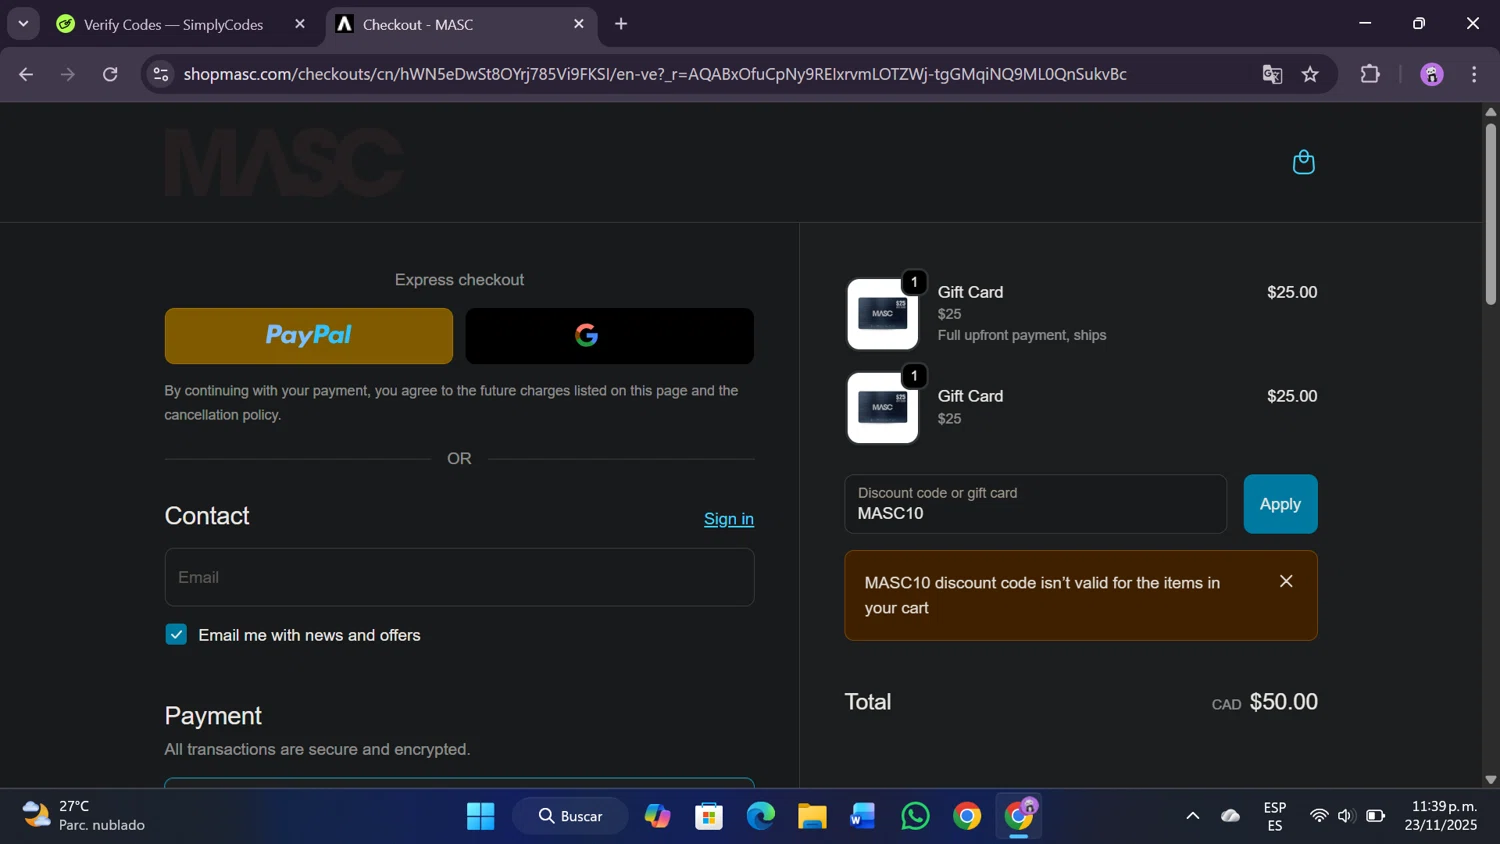Click the page vertical scrollbar thumb

click(x=1490, y=213)
